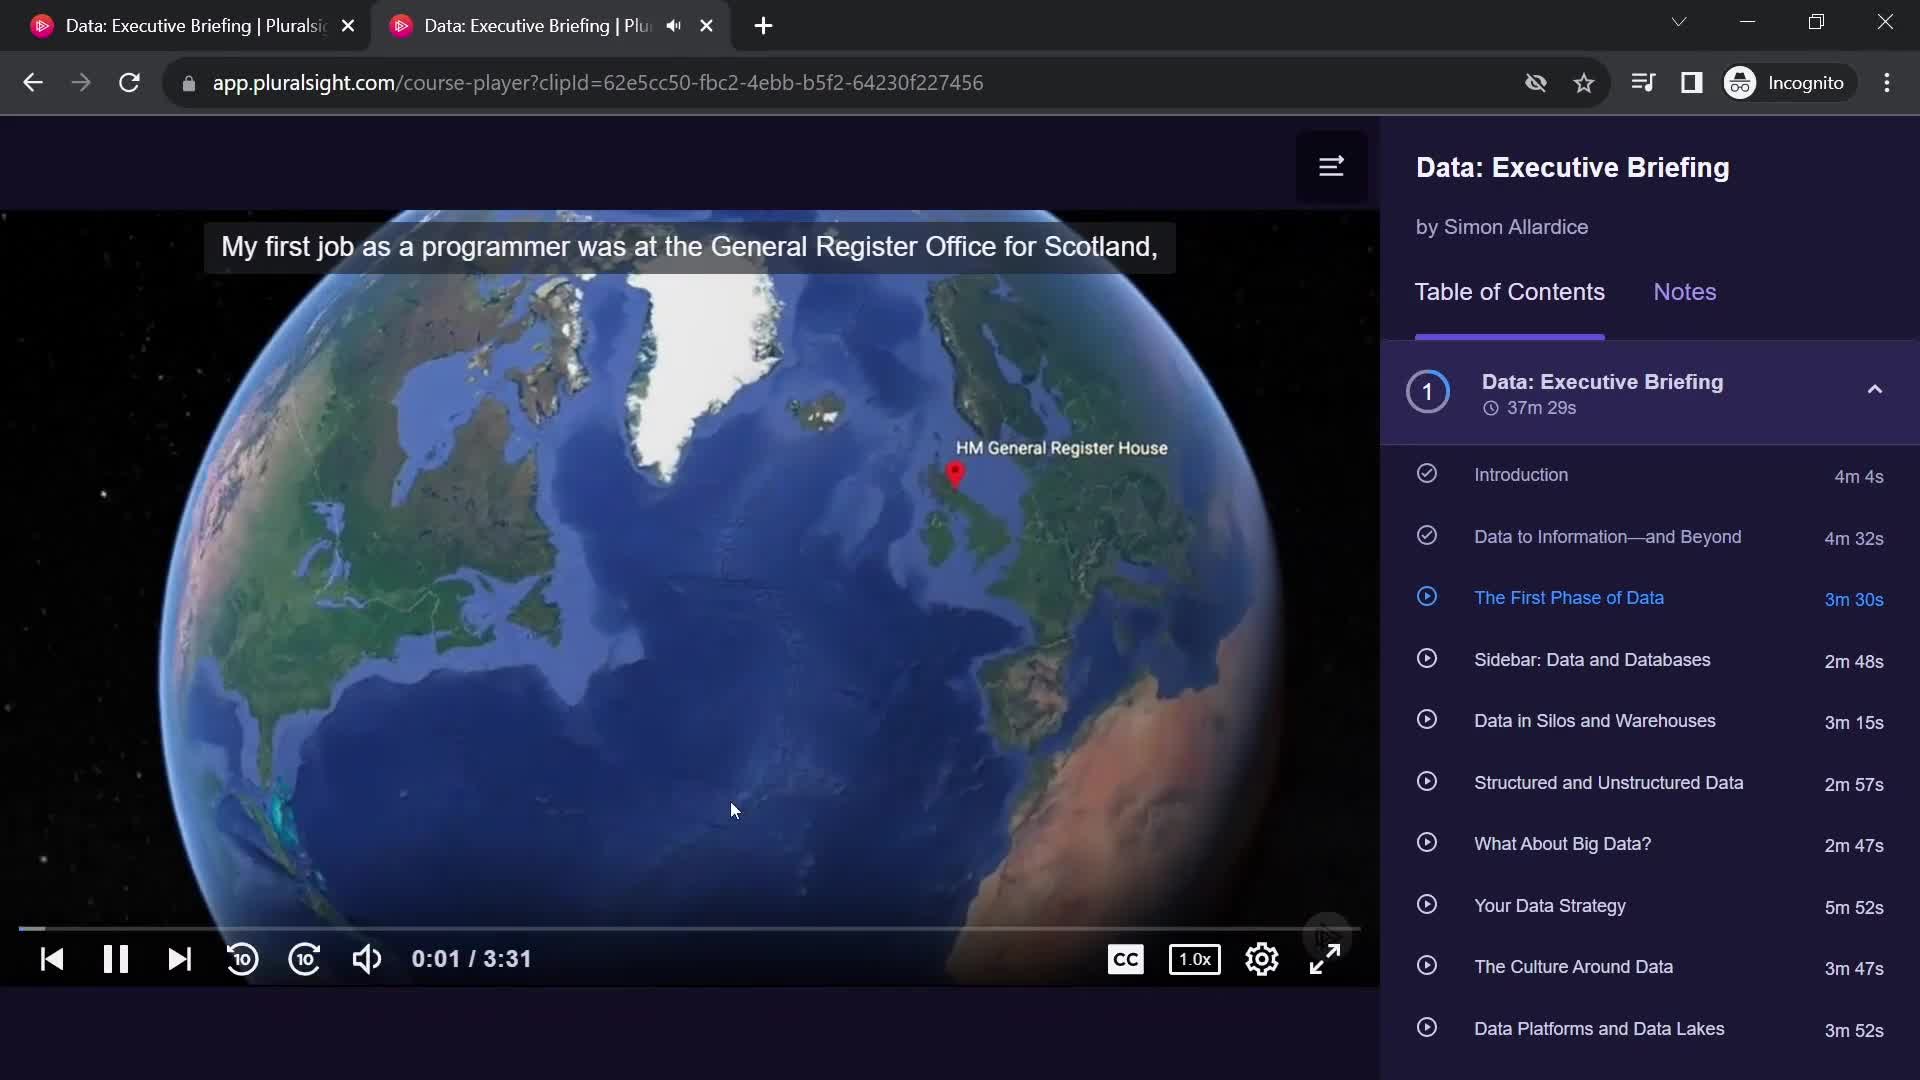This screenshot has width=1920, height=1080.
Task: Expand the Data Platforms and Data Lakes item
Action: point(1600,1027)
